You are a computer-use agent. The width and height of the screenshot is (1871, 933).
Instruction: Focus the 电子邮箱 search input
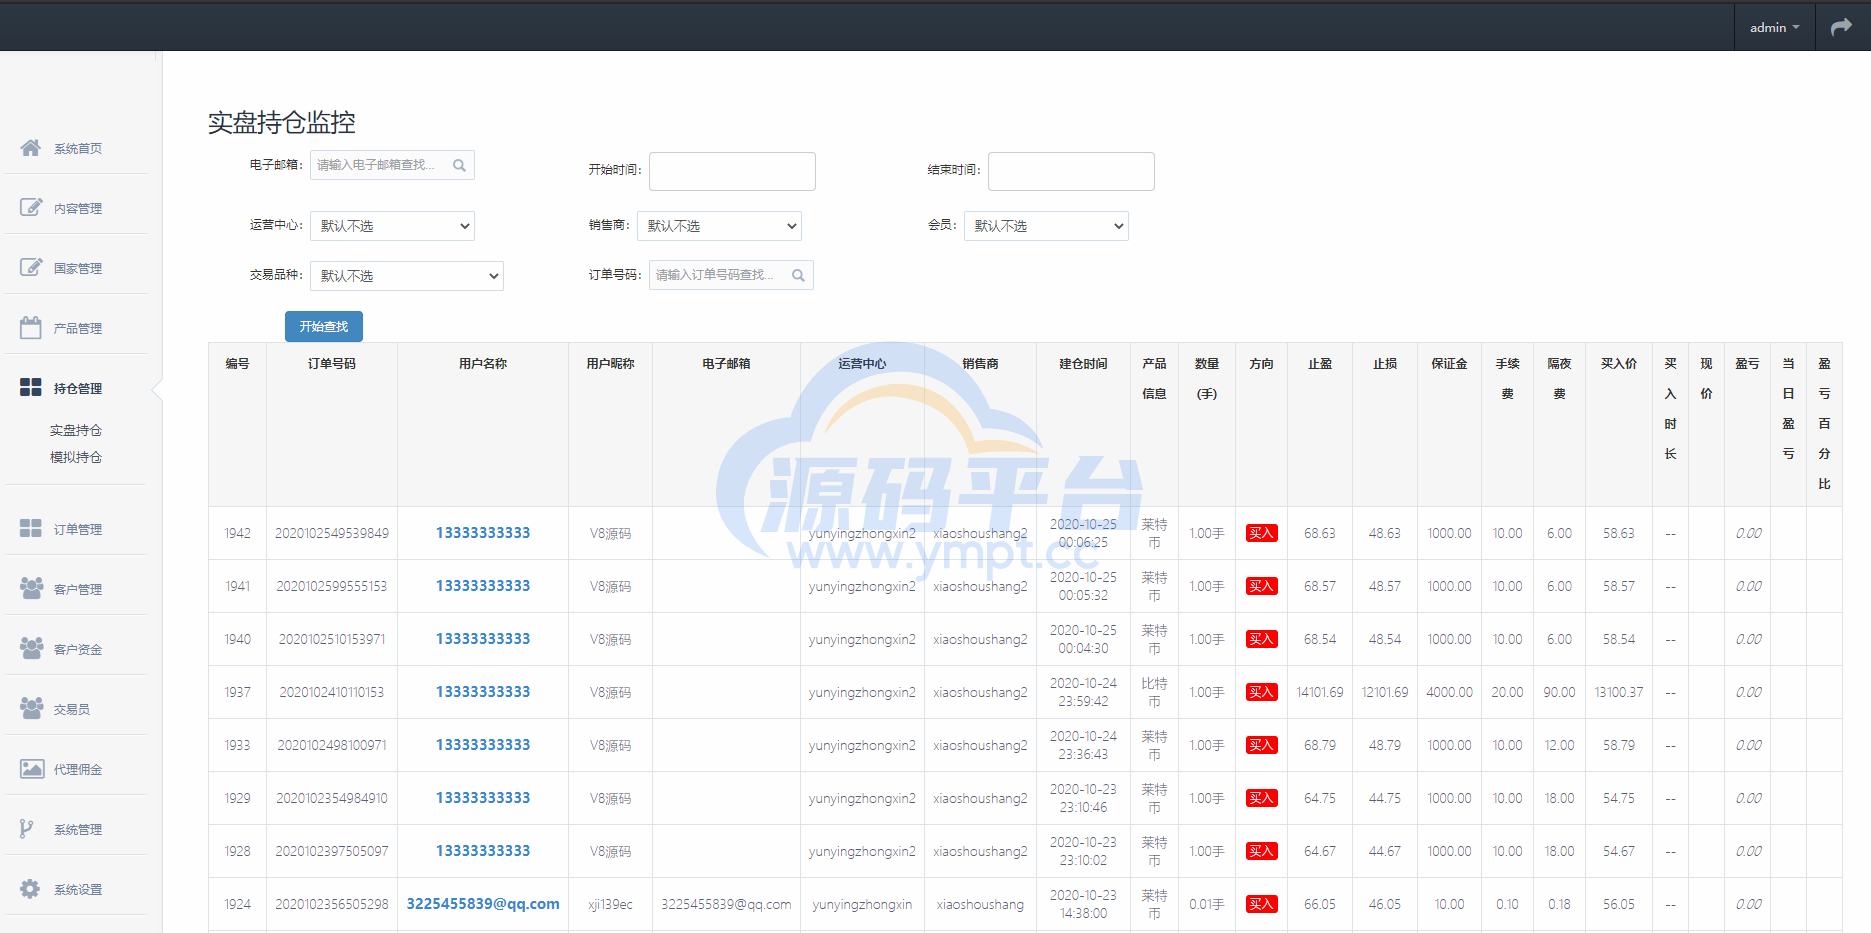pyautogui.click(x=392, y=165)
